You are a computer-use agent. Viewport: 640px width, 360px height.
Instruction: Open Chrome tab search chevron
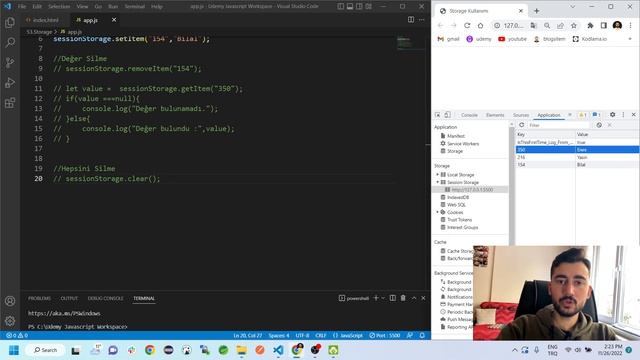573,7
